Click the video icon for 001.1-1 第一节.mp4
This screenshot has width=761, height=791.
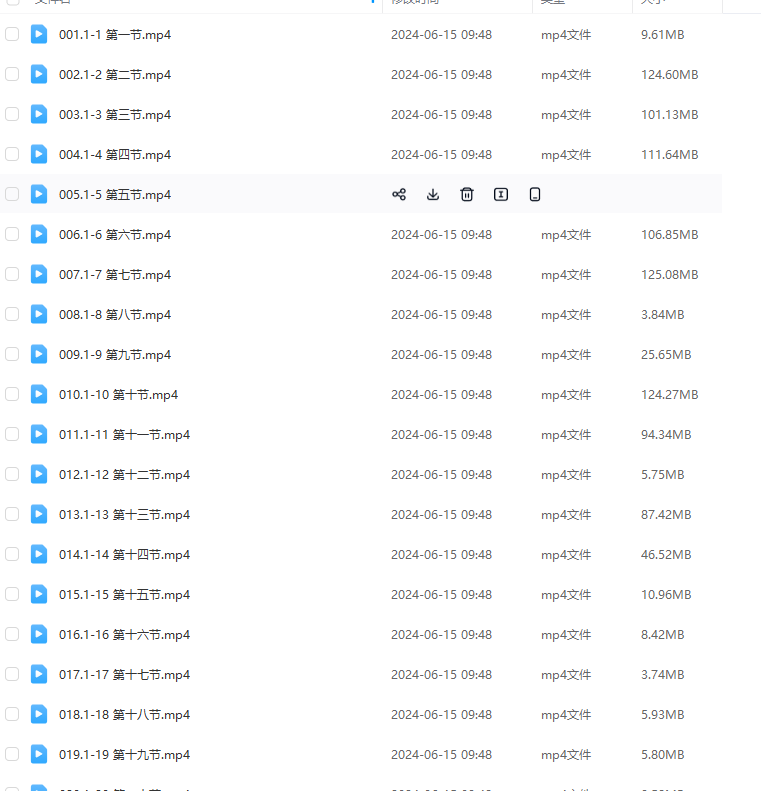click(x=39, y=35)
